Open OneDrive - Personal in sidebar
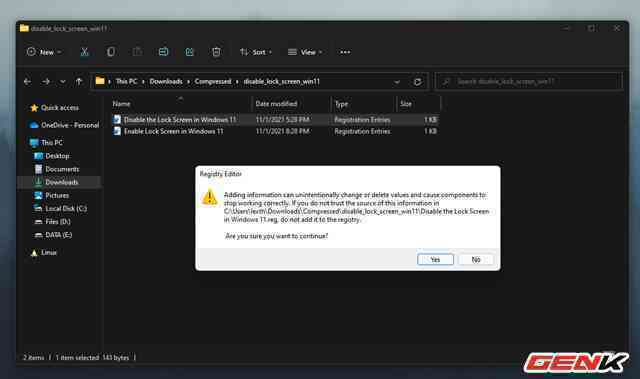The width and height of the screenshot is (640, 379). (x=64, y=125)
